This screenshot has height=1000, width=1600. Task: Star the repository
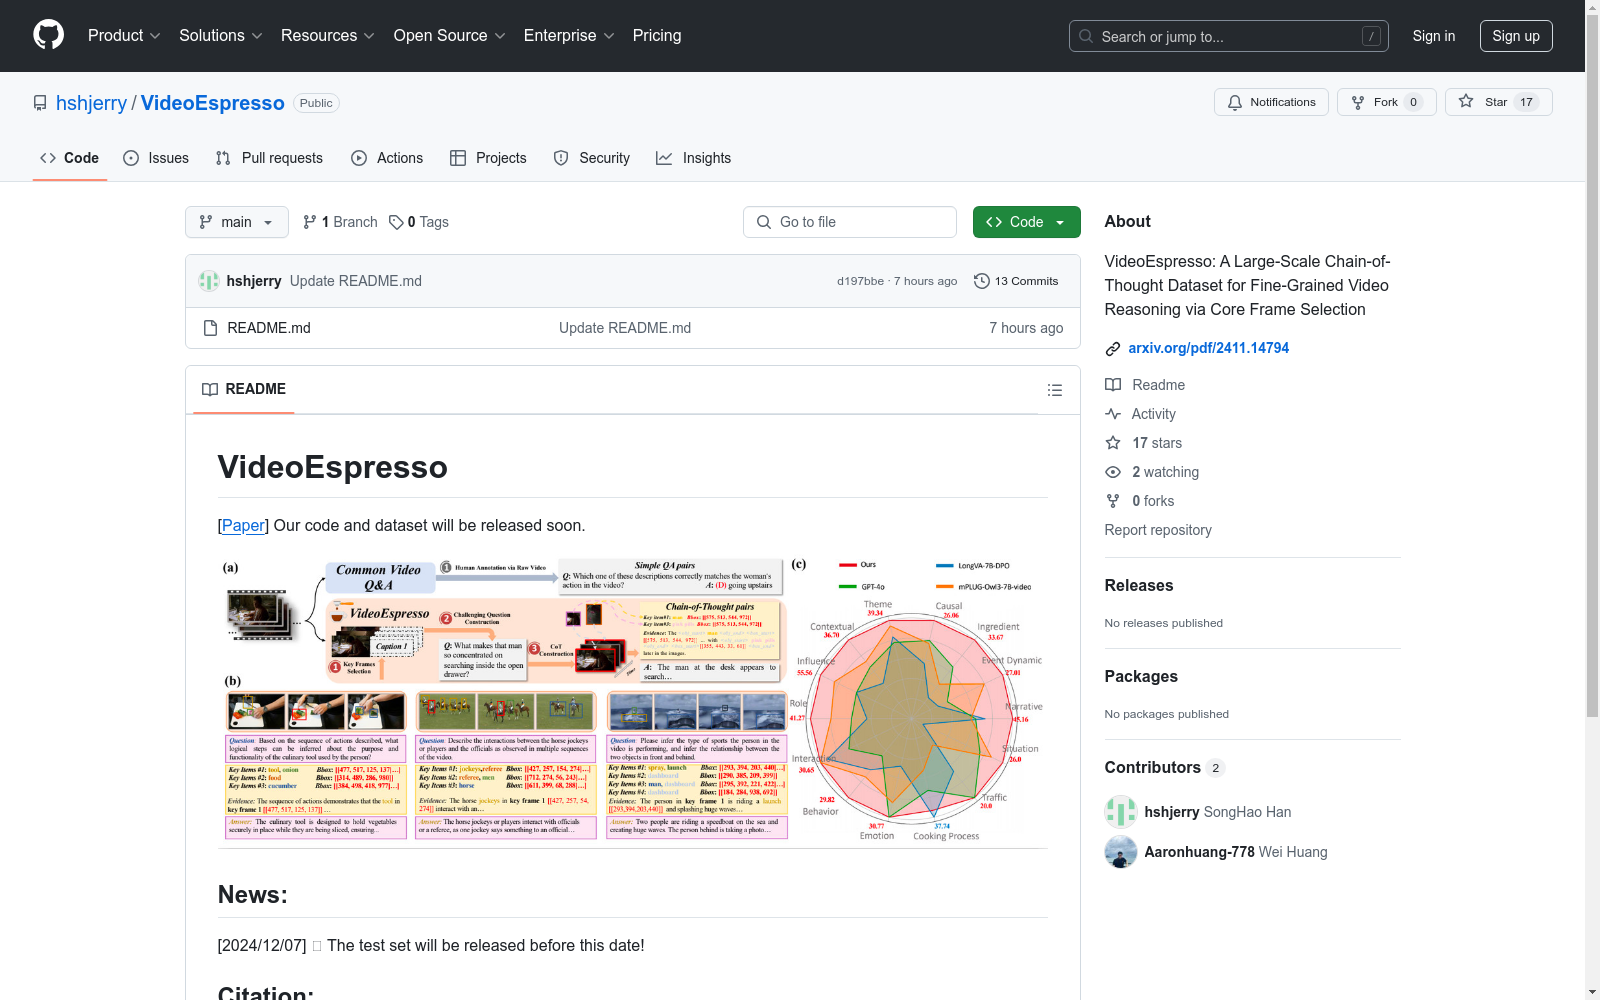click(1498, 102)
